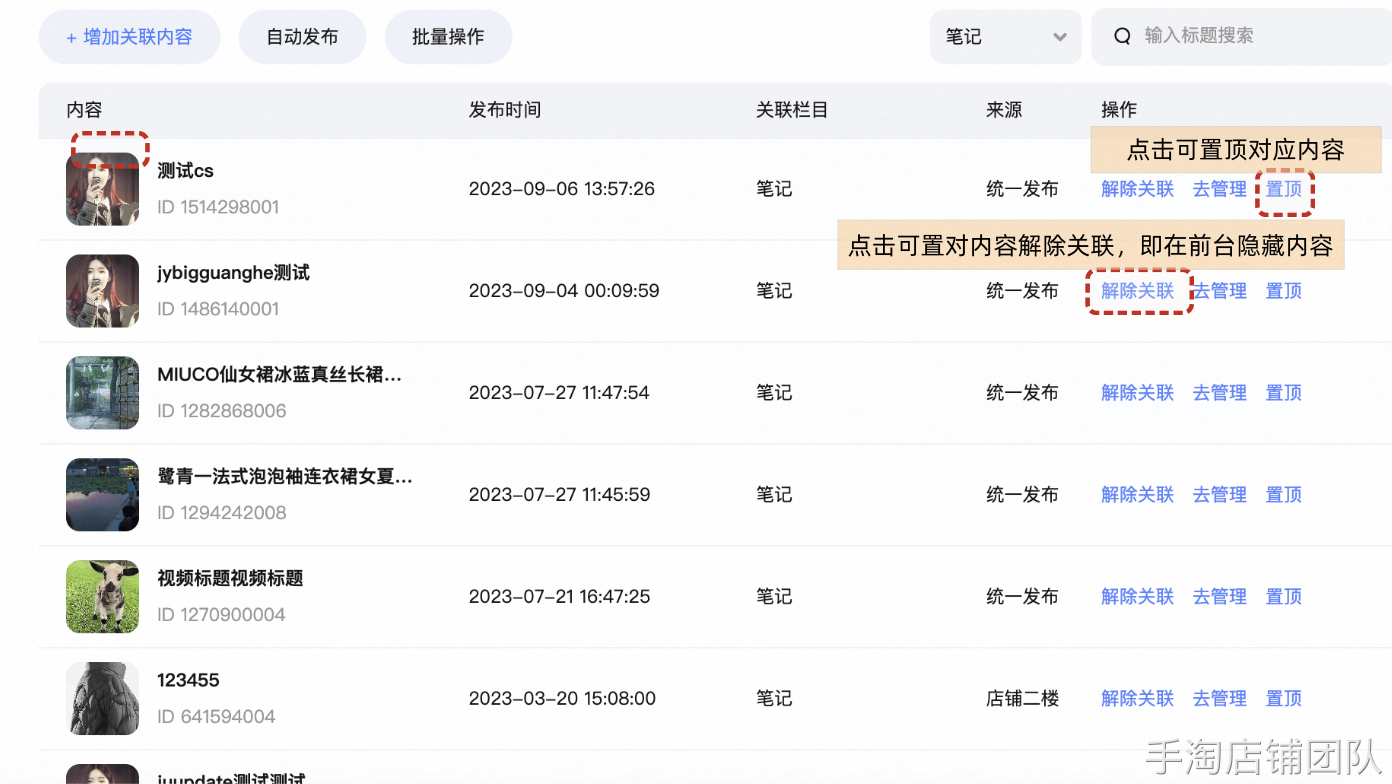The width and height of the screenshot is (1392, 784).
Task: Open 视频标题视频标题 lamb thumbnail
Action: click(x=102, y=597)
